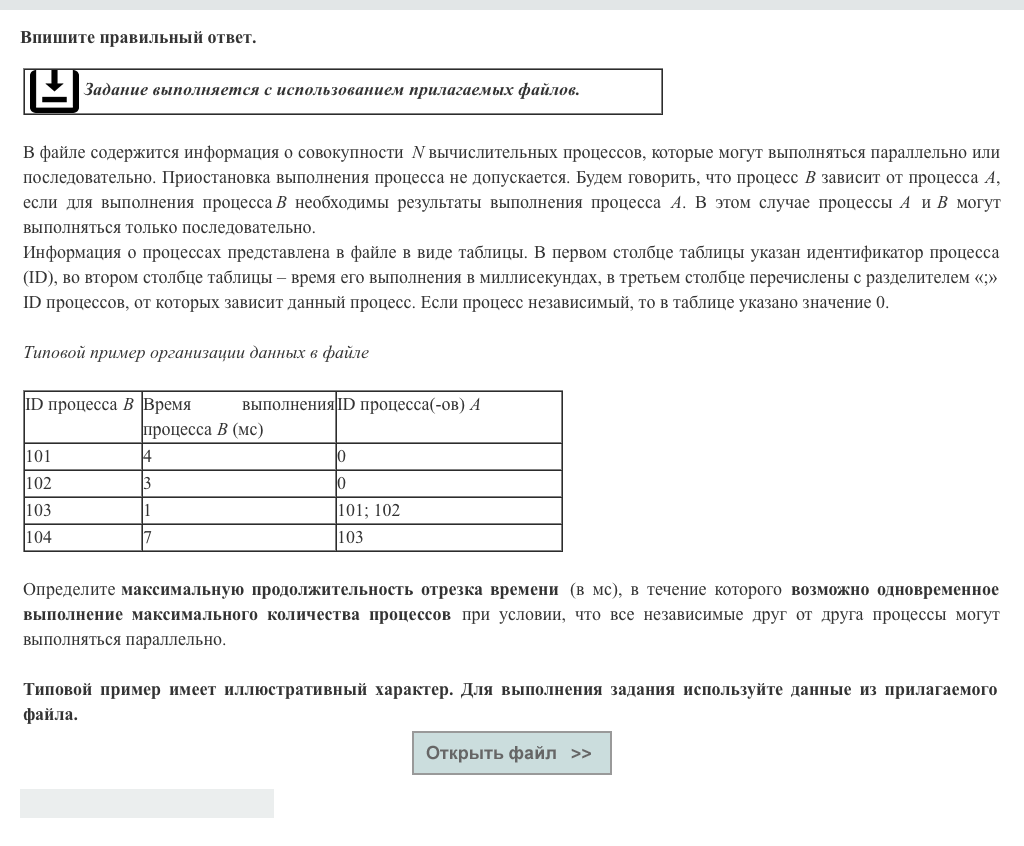Image resolution: width=1024 pixels, height=846 pixels.
Task: Click table cell with process ID 101
Action: (38, 456)
